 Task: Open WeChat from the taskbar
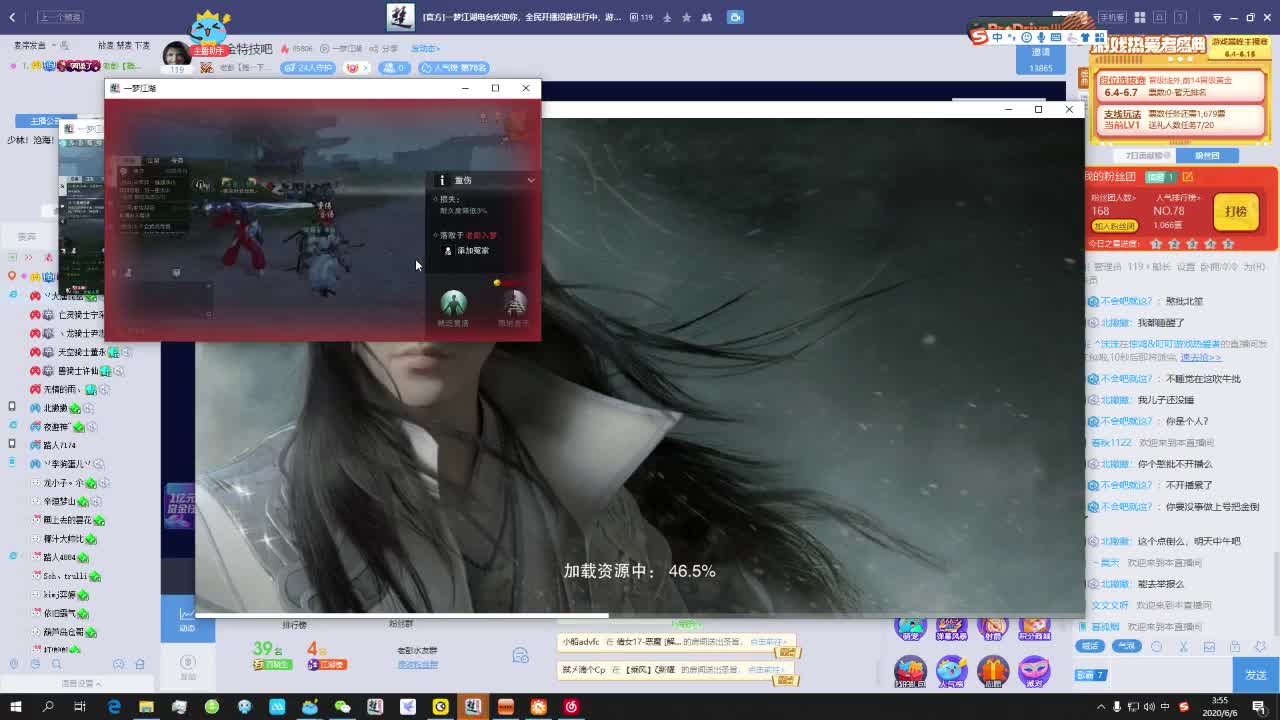342,706
